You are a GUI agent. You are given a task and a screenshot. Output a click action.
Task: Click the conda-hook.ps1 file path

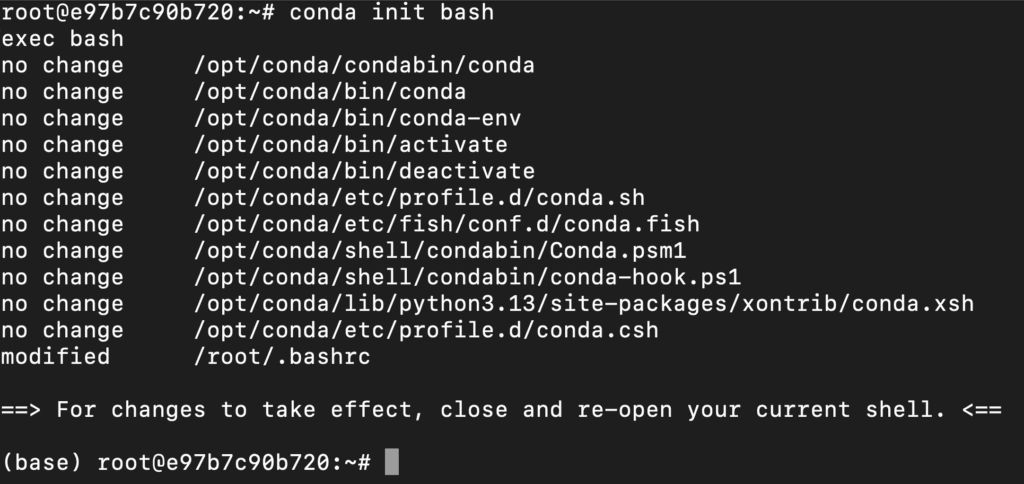click(x=468, y=277)
